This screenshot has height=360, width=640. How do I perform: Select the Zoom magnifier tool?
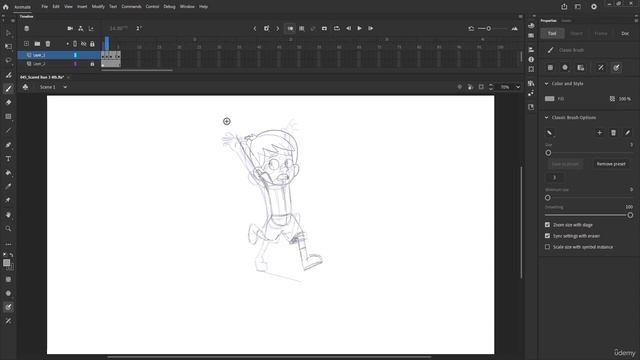[x=8, y=229]
